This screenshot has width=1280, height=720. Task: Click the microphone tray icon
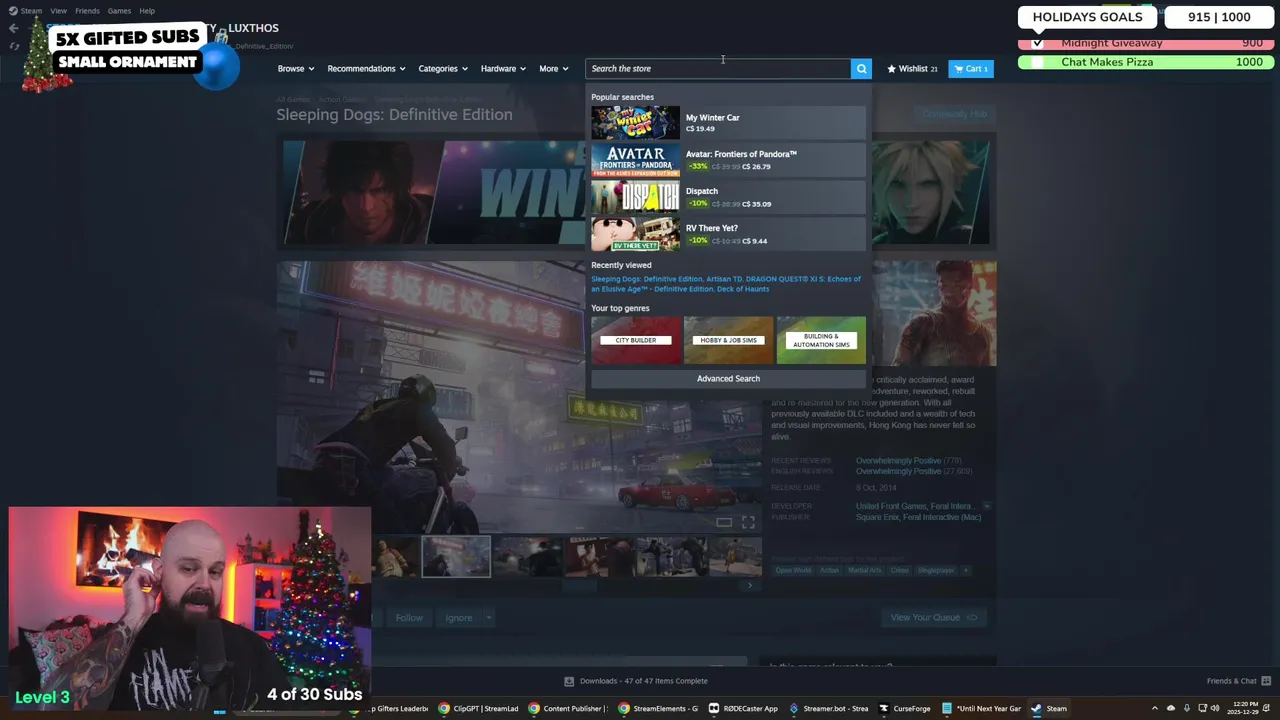1186,708
